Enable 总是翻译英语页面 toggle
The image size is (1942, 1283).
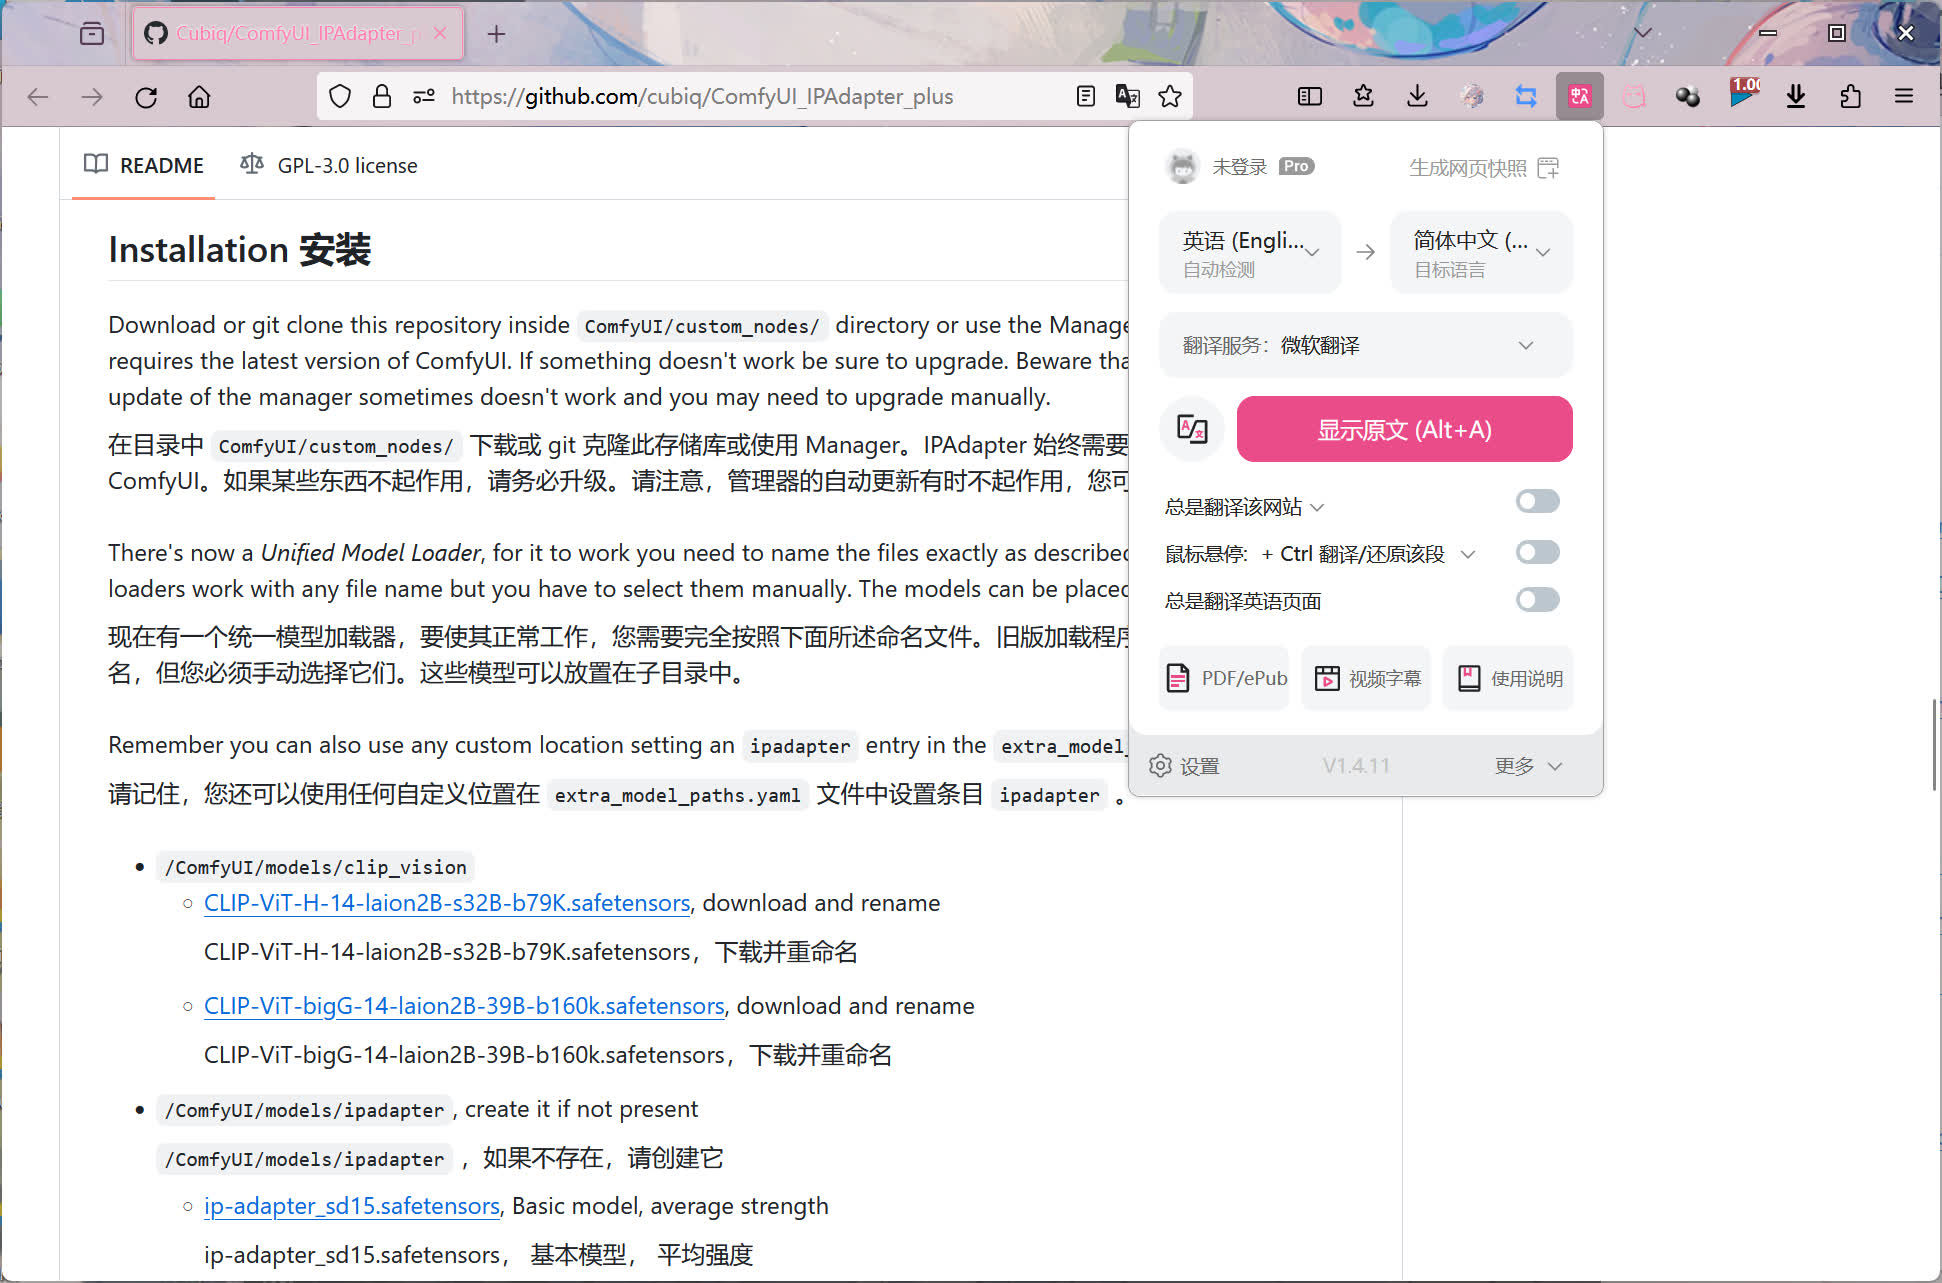tap(1537, 599)
